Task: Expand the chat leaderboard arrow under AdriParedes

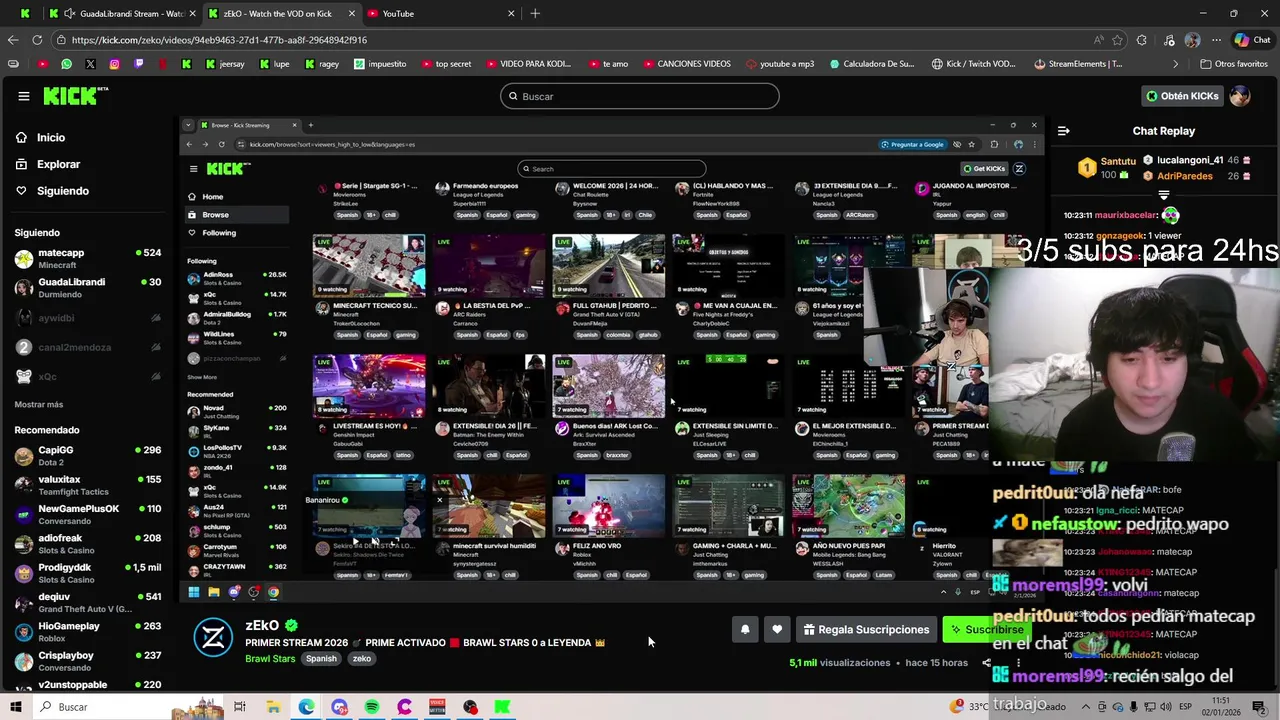Action: tap(1164, 195)
